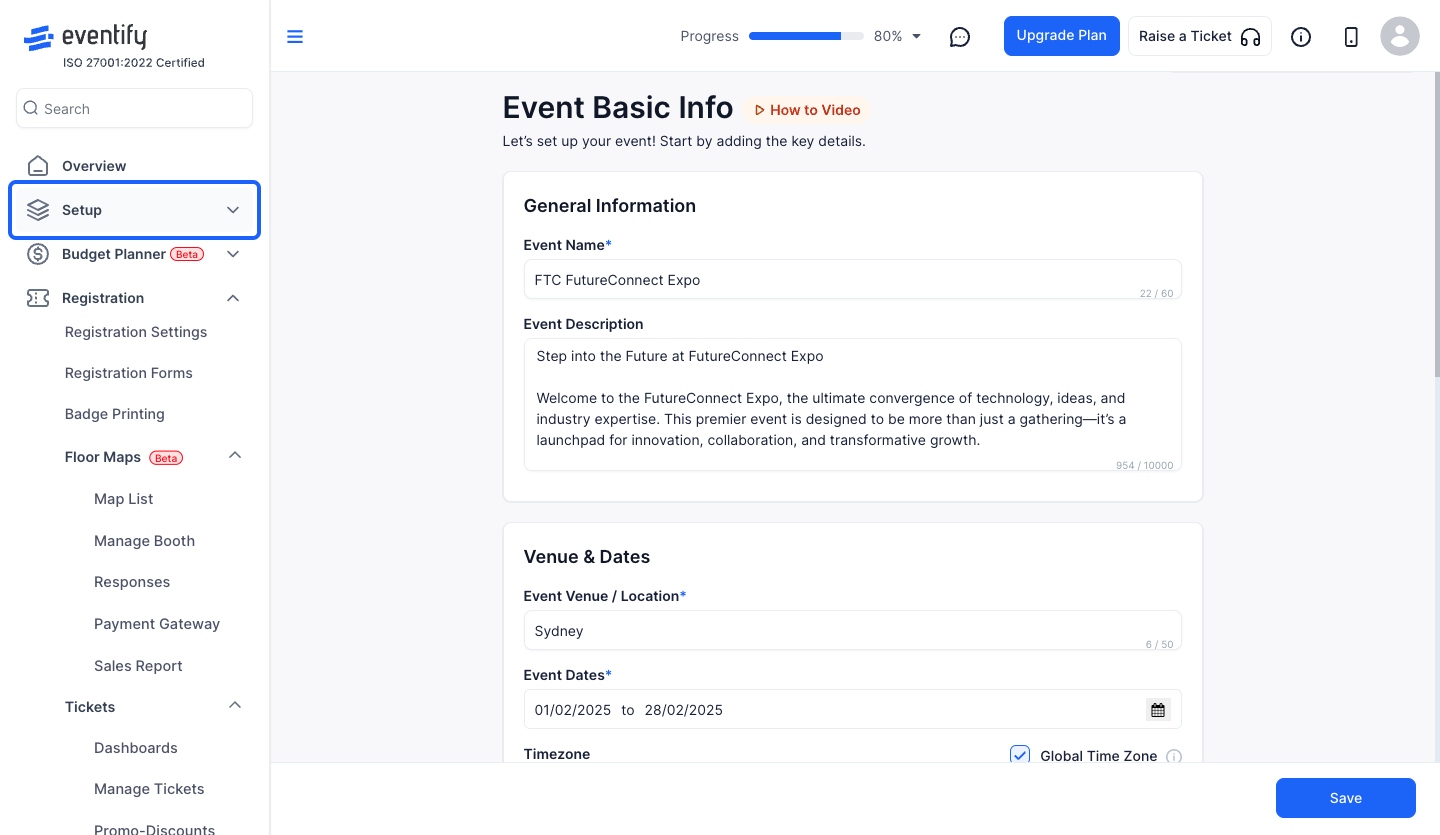The width and height of the screenshot is (1440, 835).
Task: Click the Upgrade Plan button
Action: click(x=1061, y=36)
